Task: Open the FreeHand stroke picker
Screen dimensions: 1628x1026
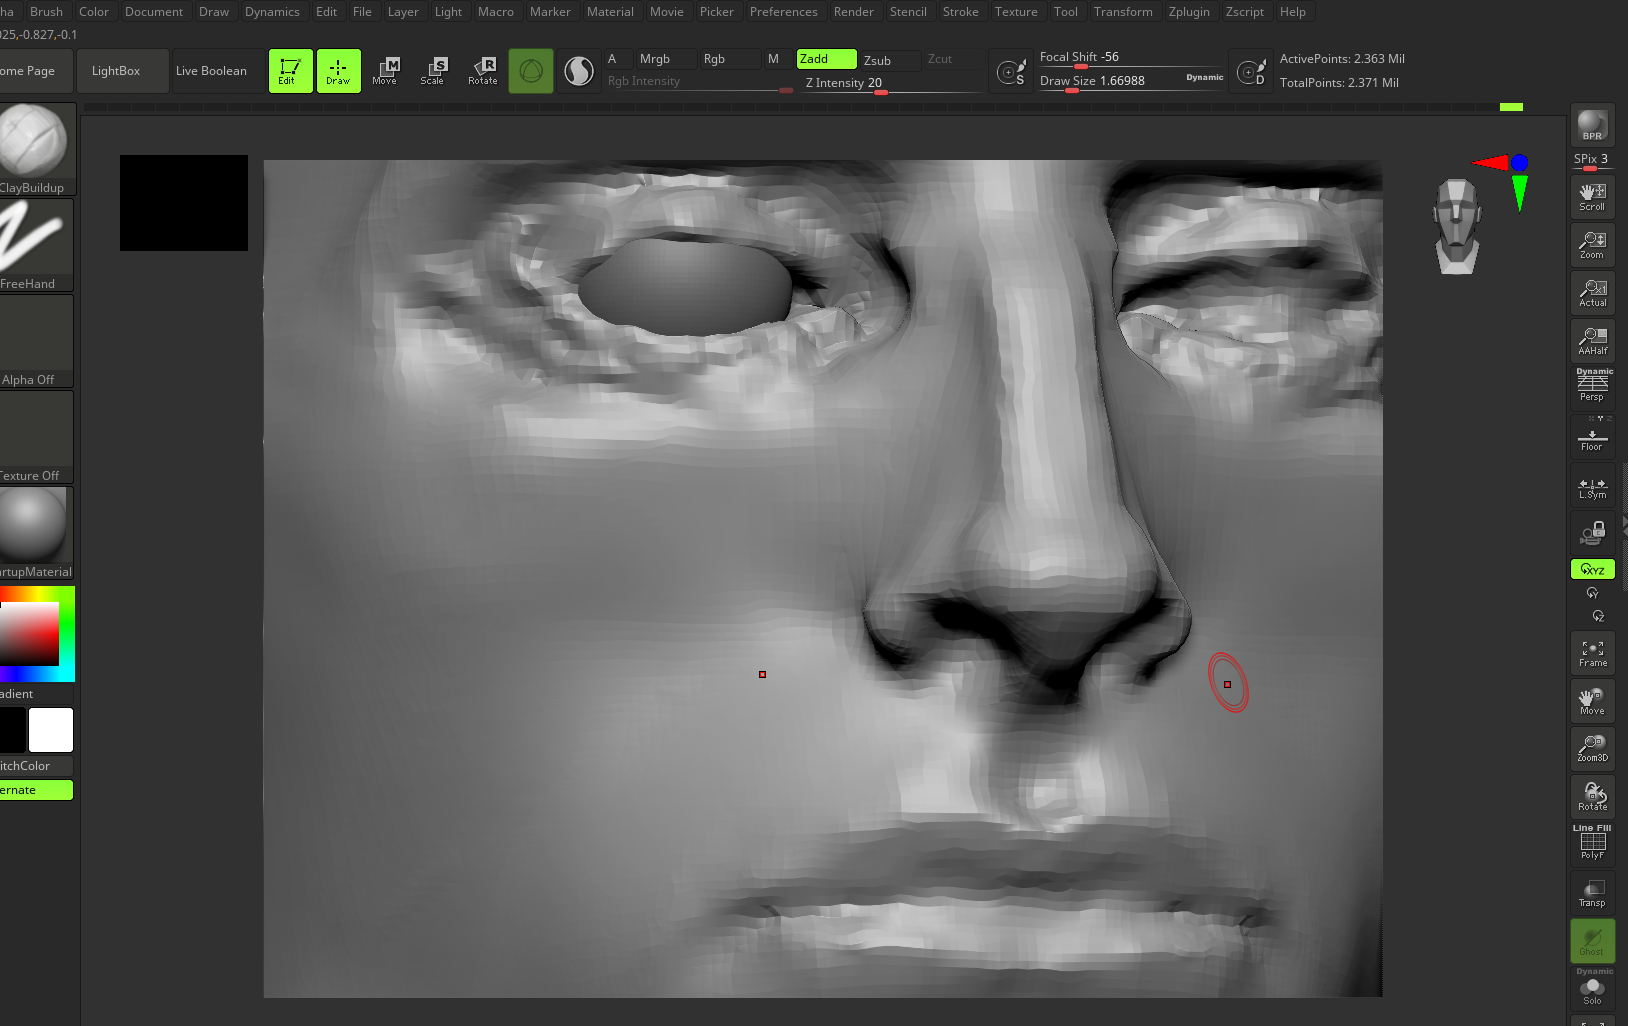Action: (x=36, y=244)
